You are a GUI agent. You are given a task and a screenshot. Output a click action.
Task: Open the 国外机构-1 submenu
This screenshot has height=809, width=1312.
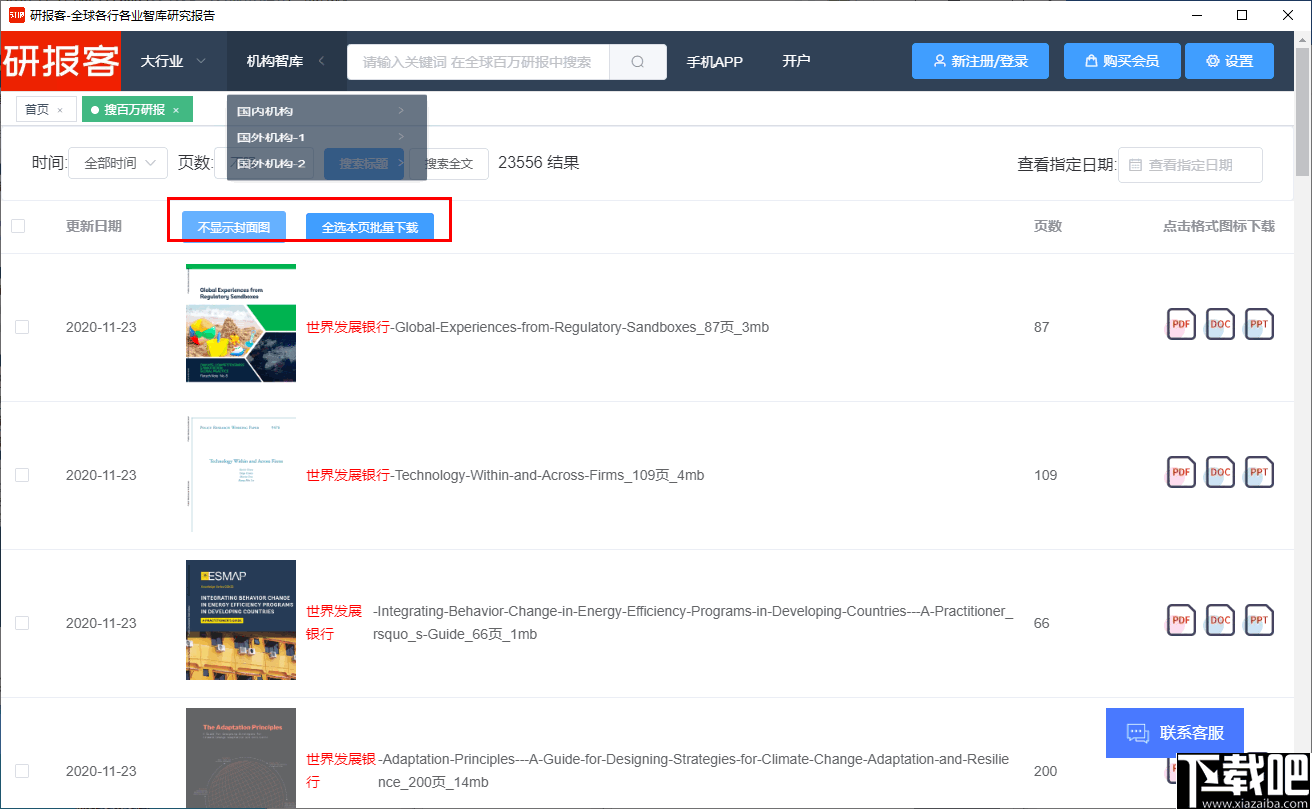pos(327,137)
